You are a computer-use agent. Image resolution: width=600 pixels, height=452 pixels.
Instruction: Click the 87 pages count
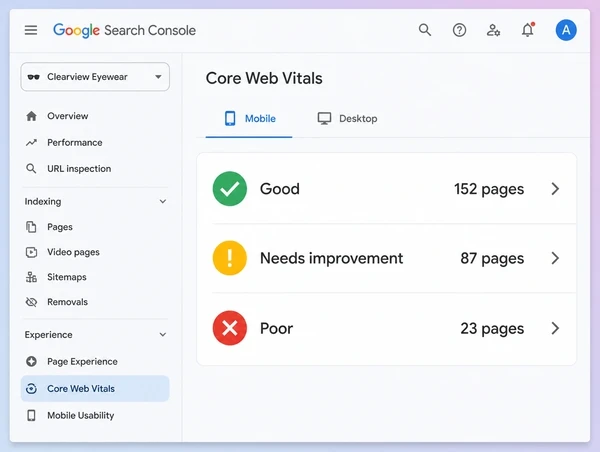pyautogui.click(x=492, y=258)
